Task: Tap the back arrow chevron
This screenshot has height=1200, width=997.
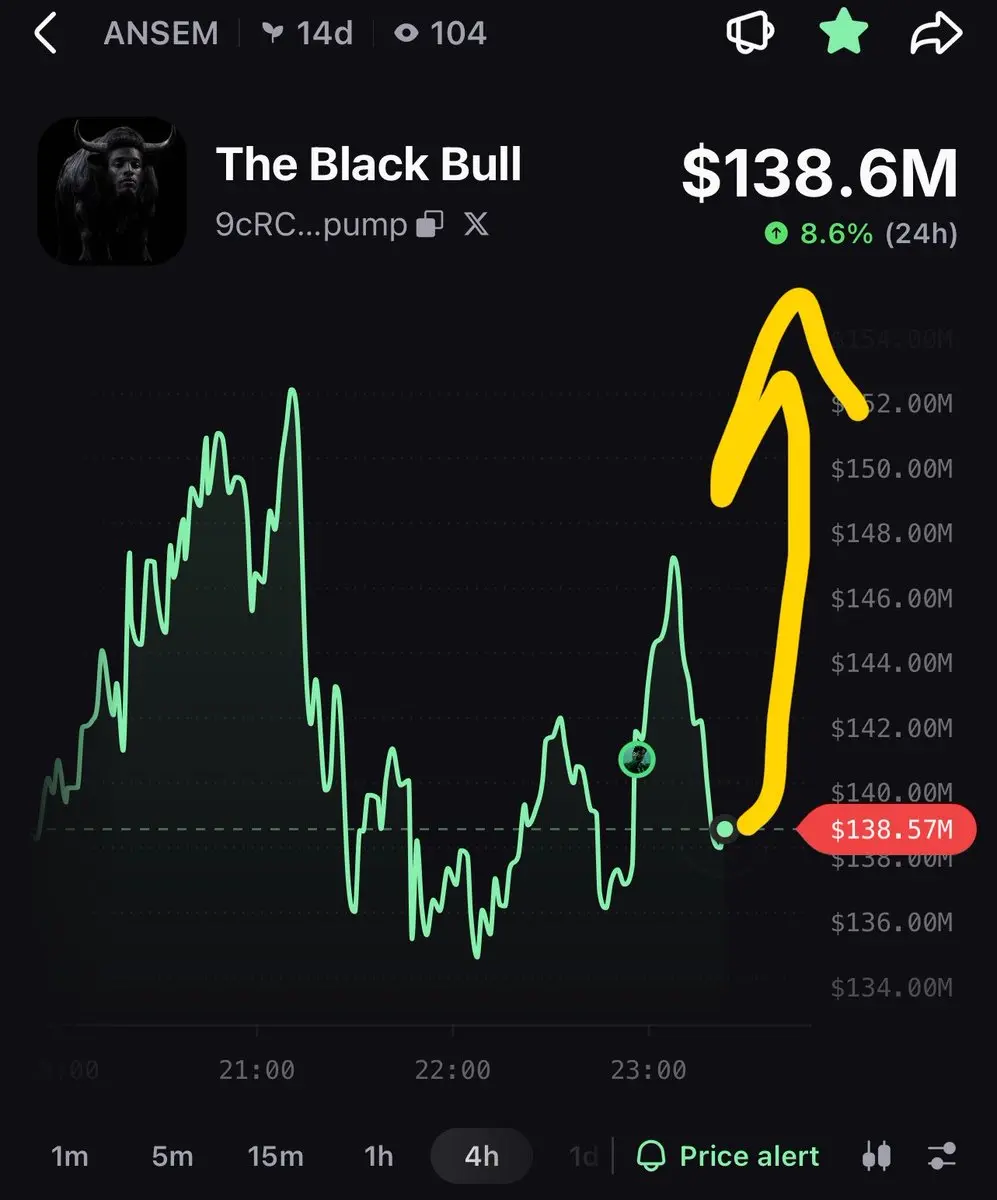Action: [45, 33]
